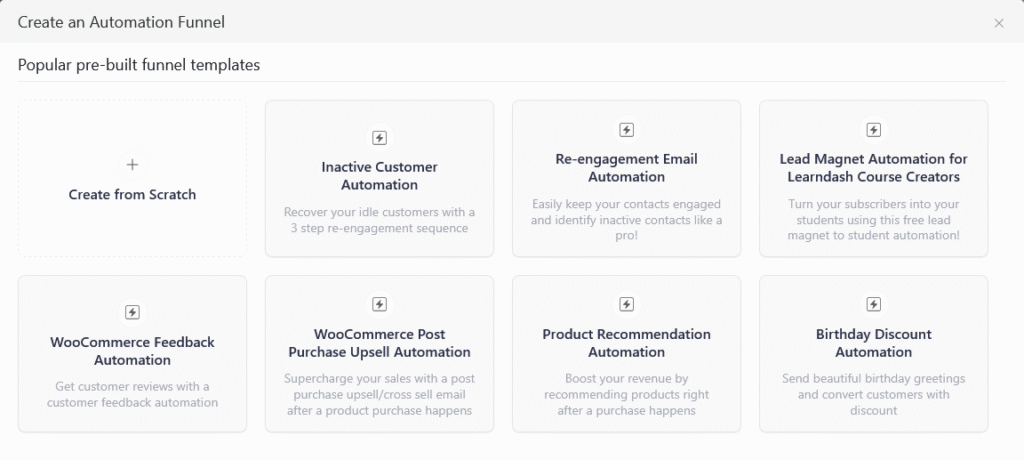Click lightning icon on WooCommerce Feedback Automation card

pyautogui.click(x=133, y=312)
